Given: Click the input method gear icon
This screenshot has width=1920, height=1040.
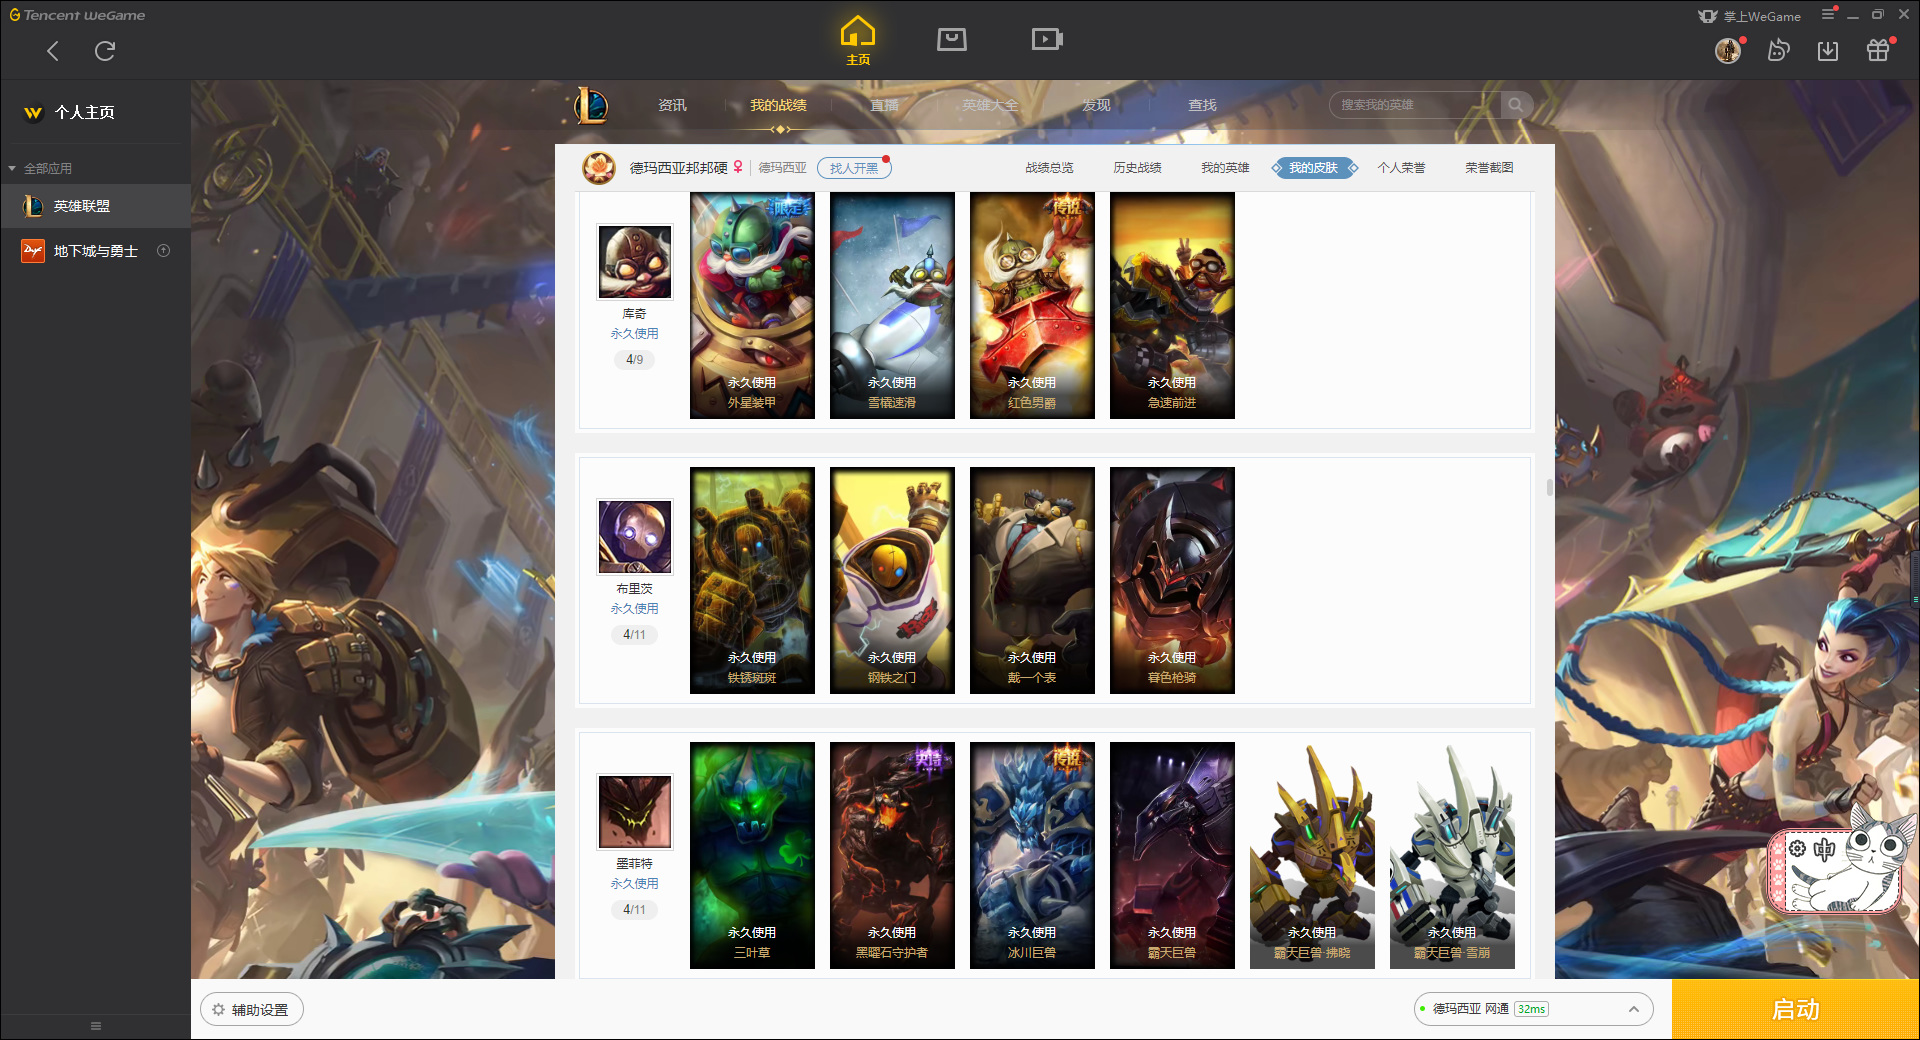Looking at the screenshot, I should [x=1797, y=849].
